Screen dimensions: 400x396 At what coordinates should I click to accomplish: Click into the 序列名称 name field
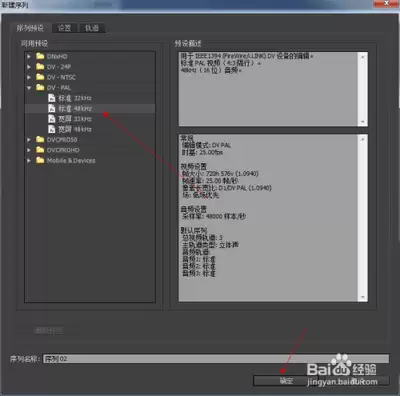point(216,359)
